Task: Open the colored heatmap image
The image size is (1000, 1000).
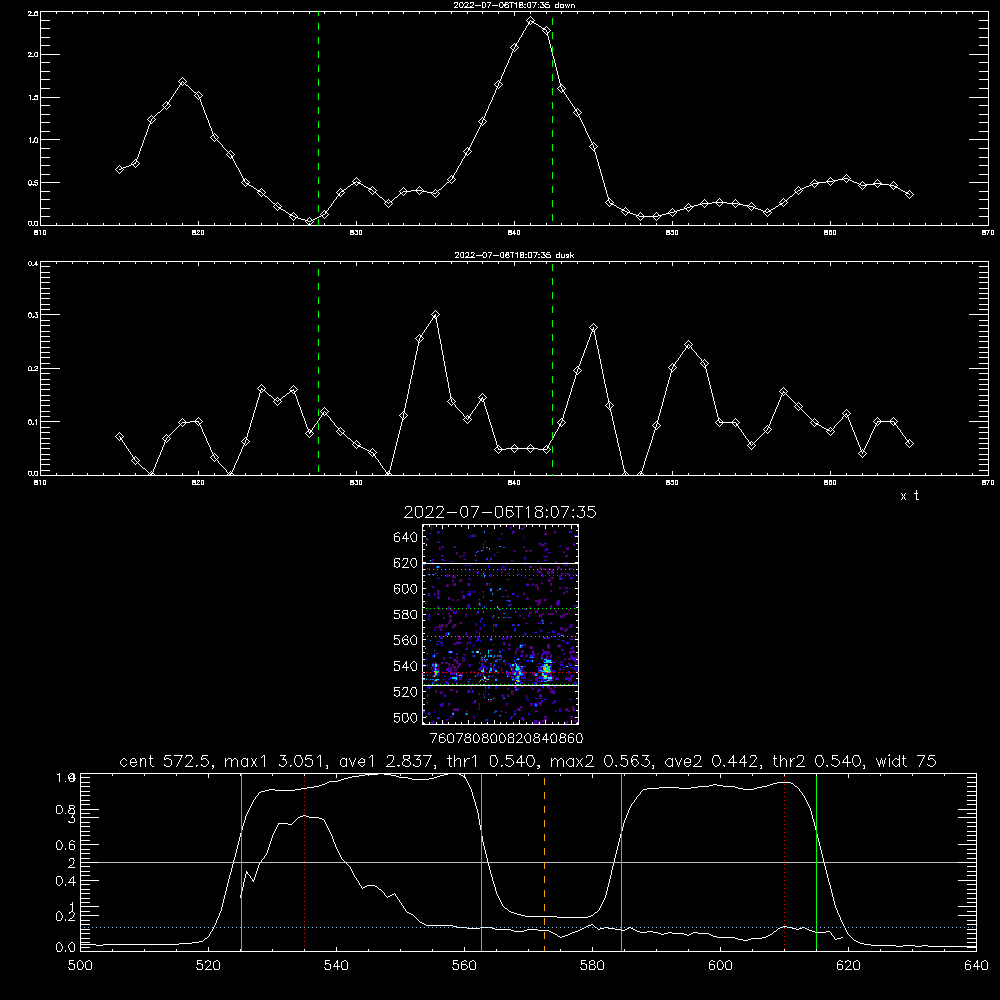Action: (501, 624)
